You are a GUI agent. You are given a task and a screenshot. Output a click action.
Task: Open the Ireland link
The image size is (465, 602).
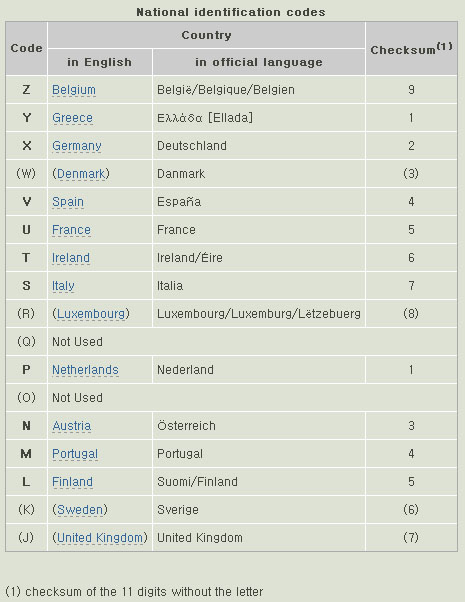71,258
